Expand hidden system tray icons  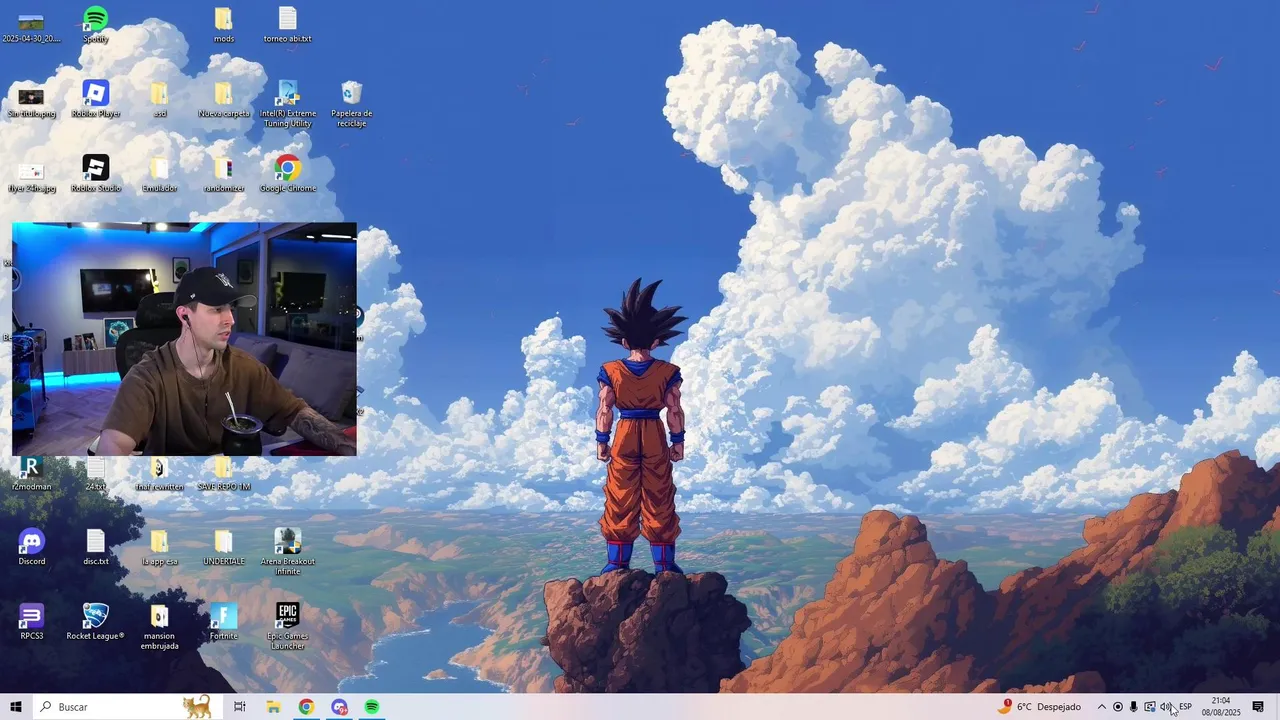click(1102, 707)
